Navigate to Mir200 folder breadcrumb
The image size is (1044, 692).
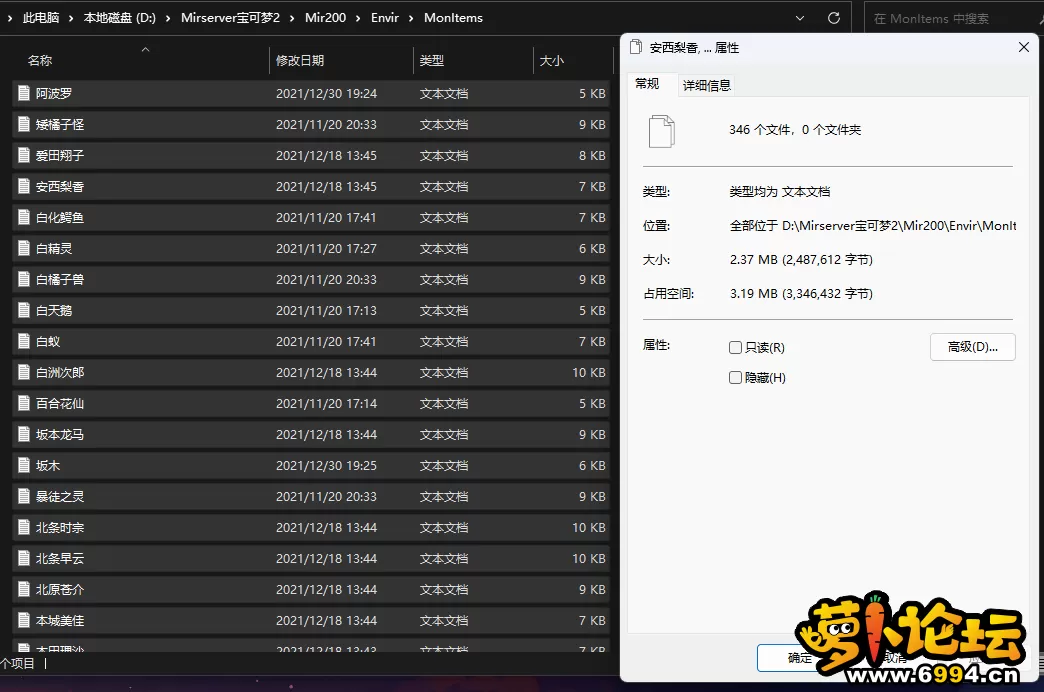[325, 18]
